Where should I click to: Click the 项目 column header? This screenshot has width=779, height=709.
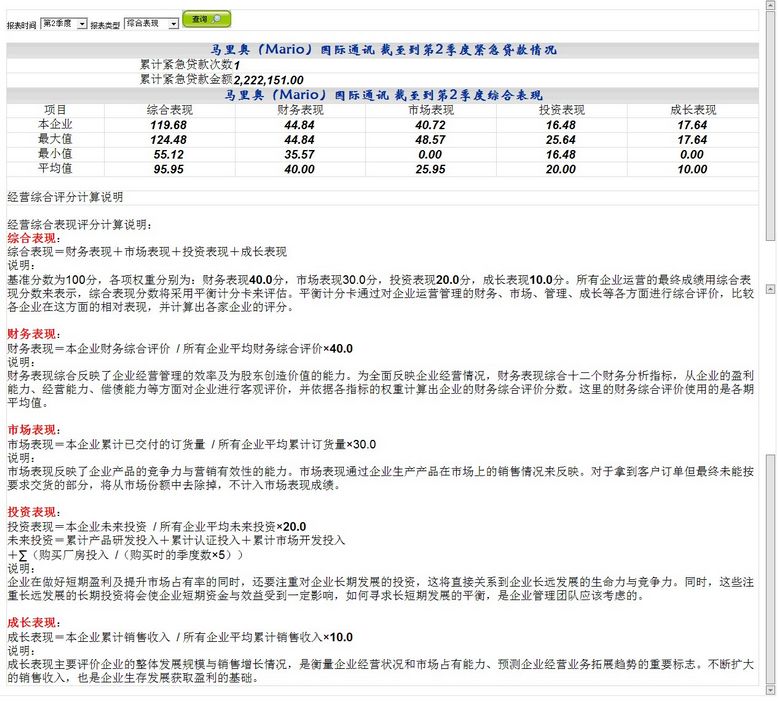pos(55,110)
